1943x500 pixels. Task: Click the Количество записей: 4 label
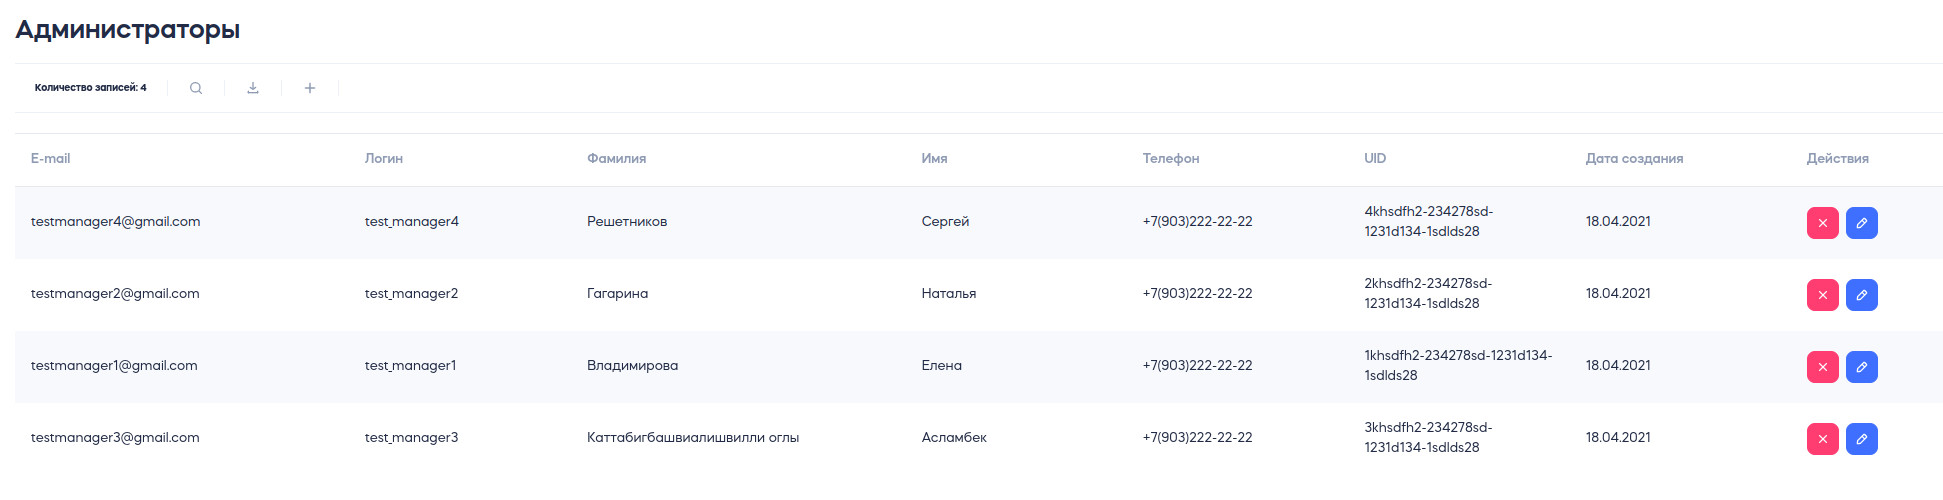point(91,88)
